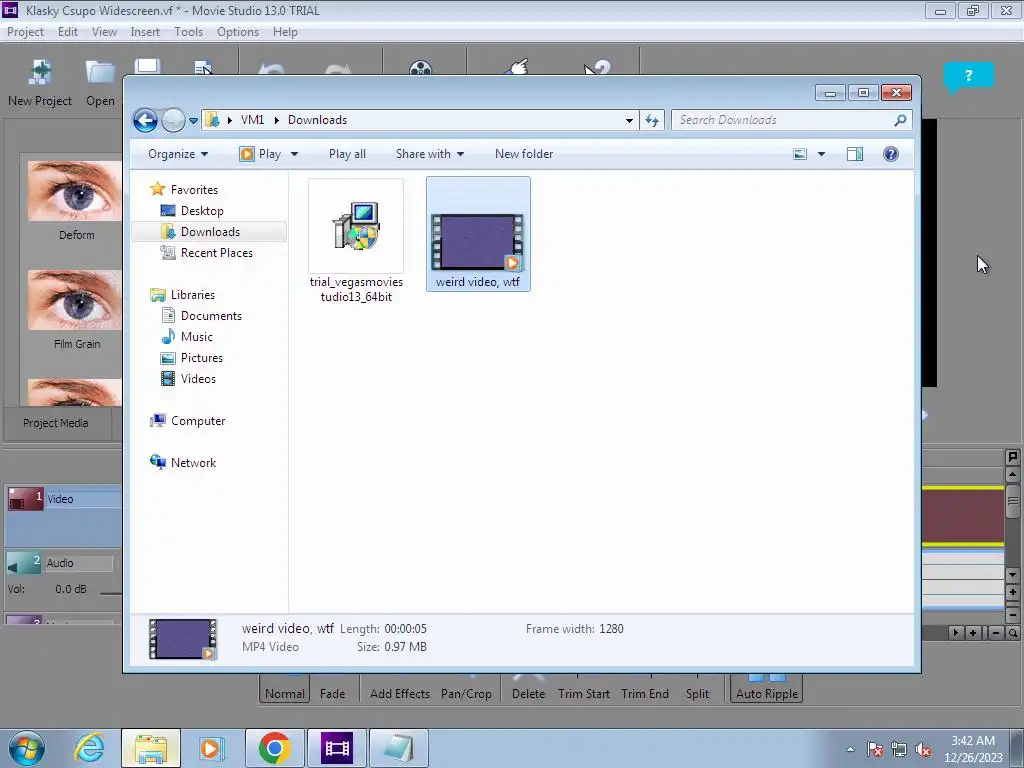
Task: Select trial_vegasmoviestudio13_64bit installer file
Action: pyautogui.click(x=356, y=242)
